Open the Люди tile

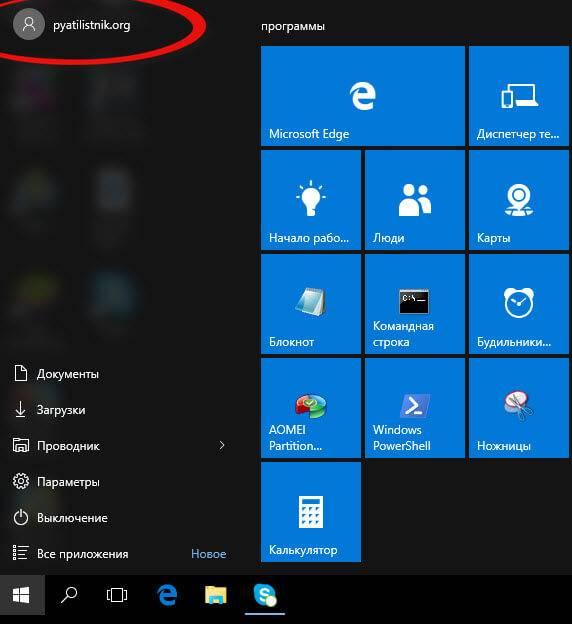point(415,200)
